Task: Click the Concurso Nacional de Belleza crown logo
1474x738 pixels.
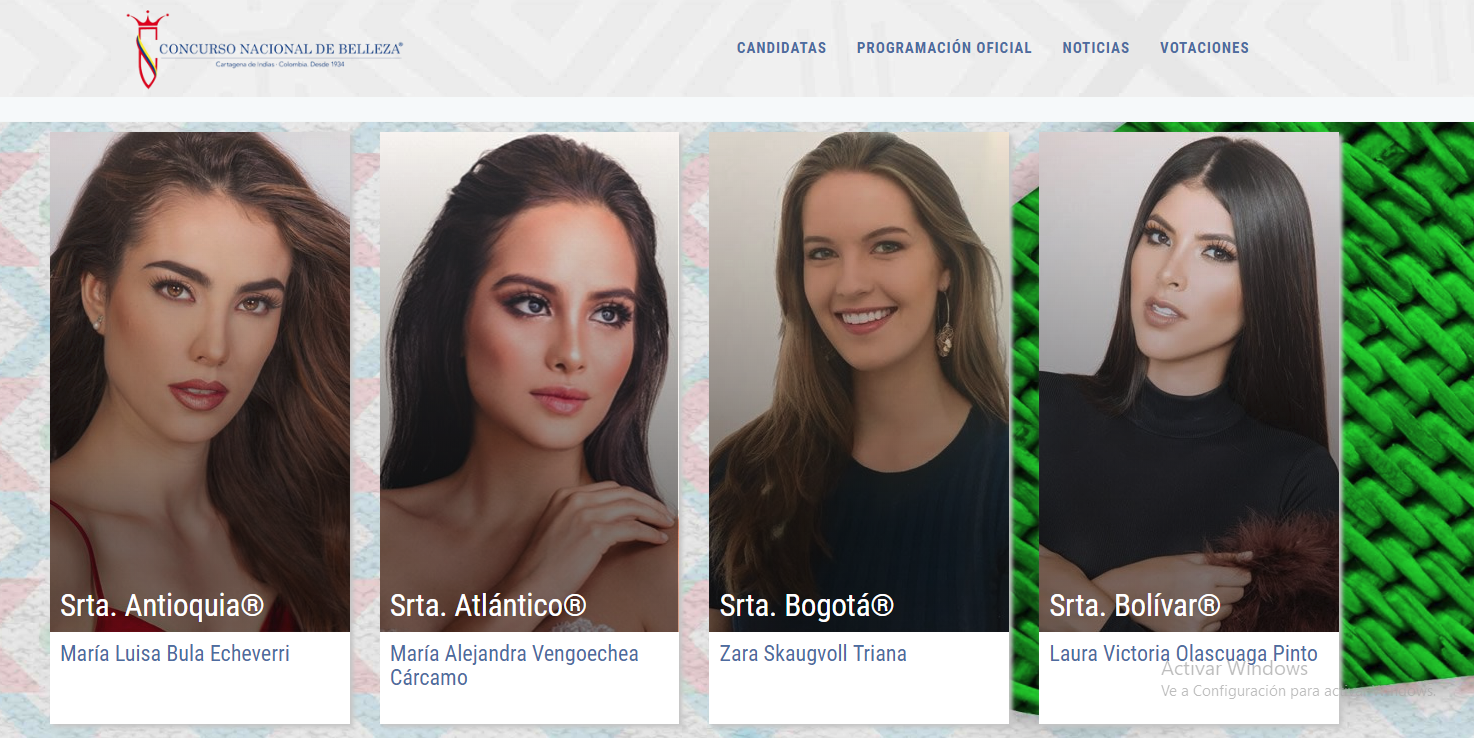Action: tap(147, 49)
